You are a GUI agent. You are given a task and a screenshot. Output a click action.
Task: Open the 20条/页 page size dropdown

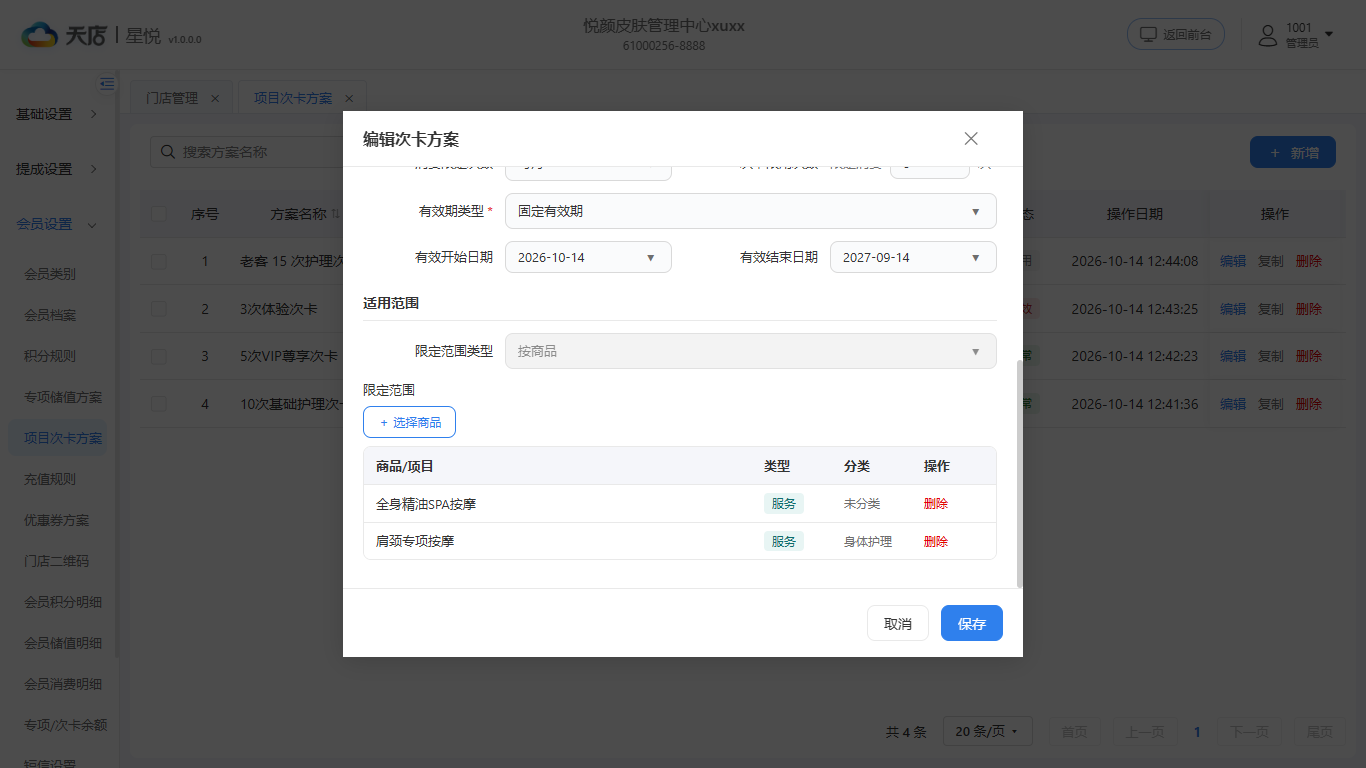click(x=987, y=732)
